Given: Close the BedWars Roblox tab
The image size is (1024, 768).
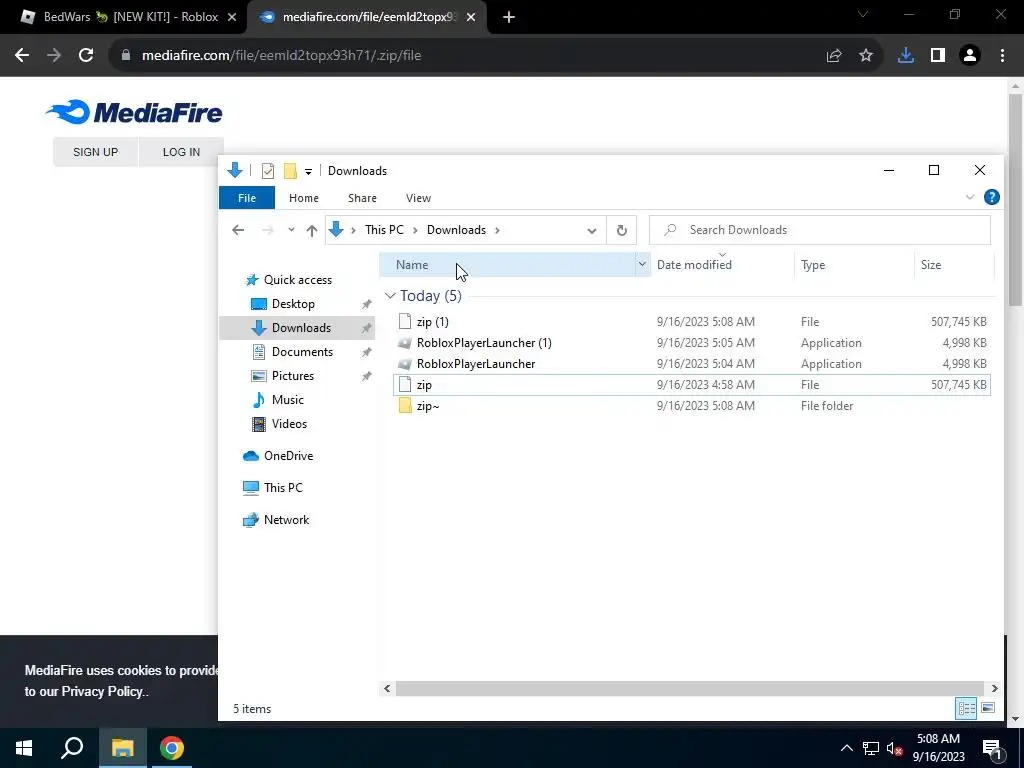Looking at the screenshot, I should click(232, 18).
